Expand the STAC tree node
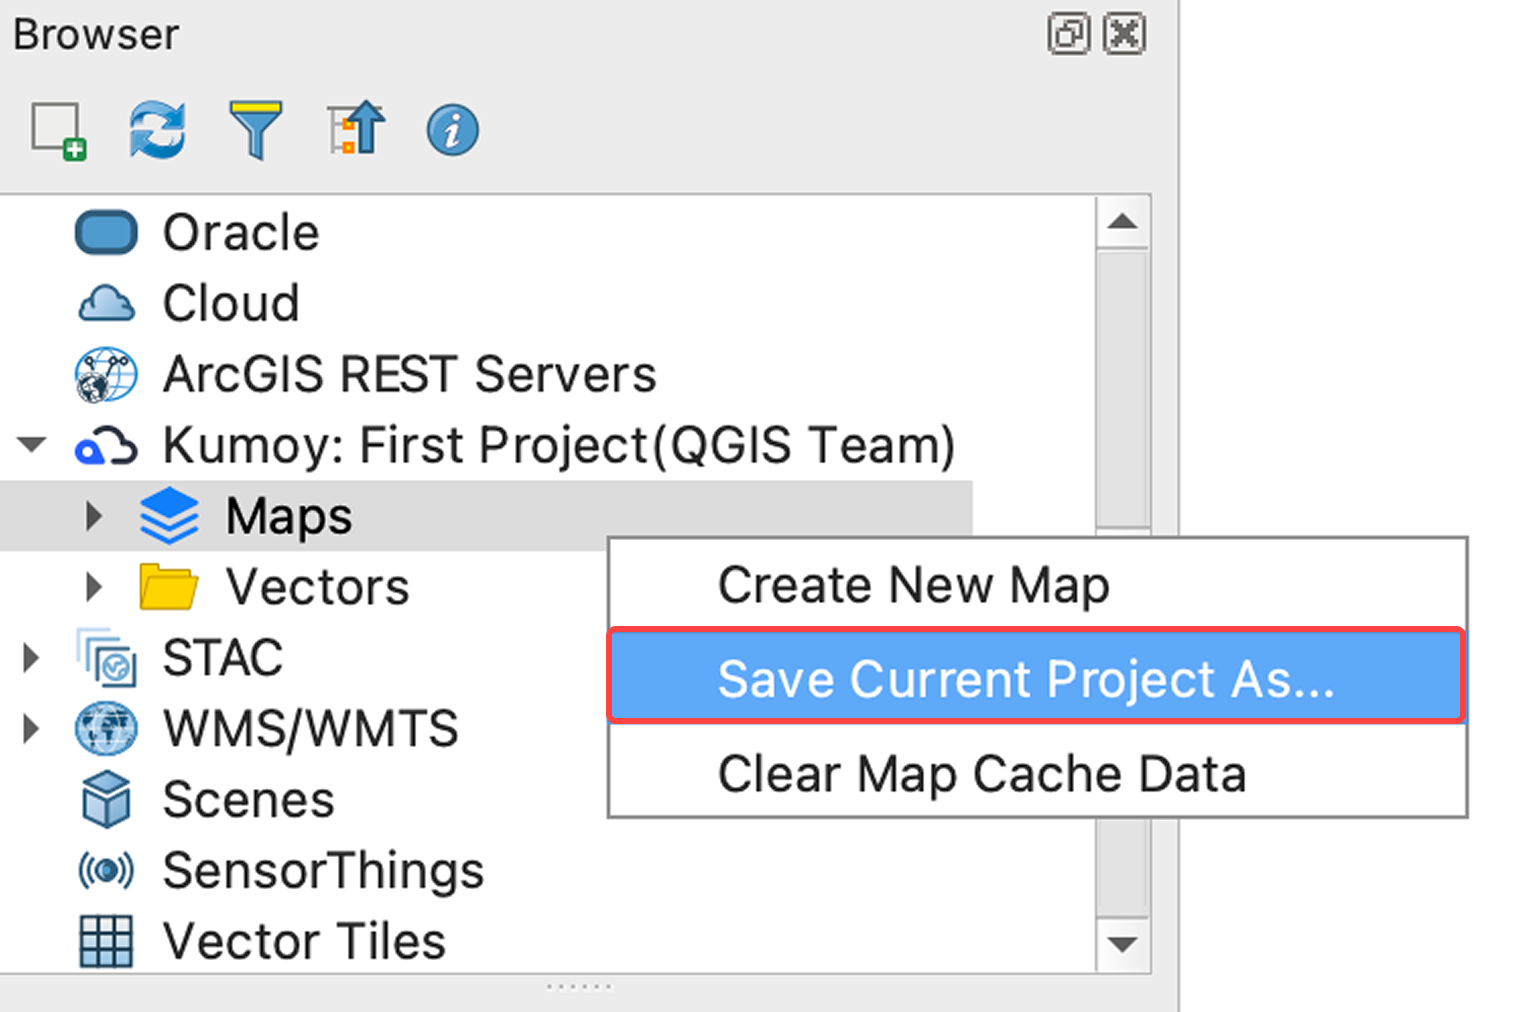This screenshot has height=1012, width=1540. [31, 657]
